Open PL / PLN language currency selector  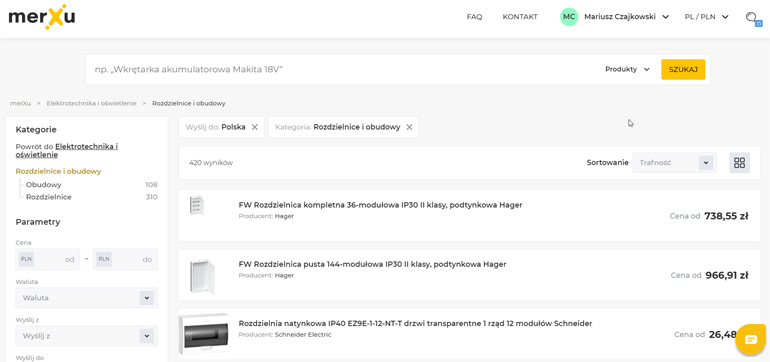click(x=707, y=17)
